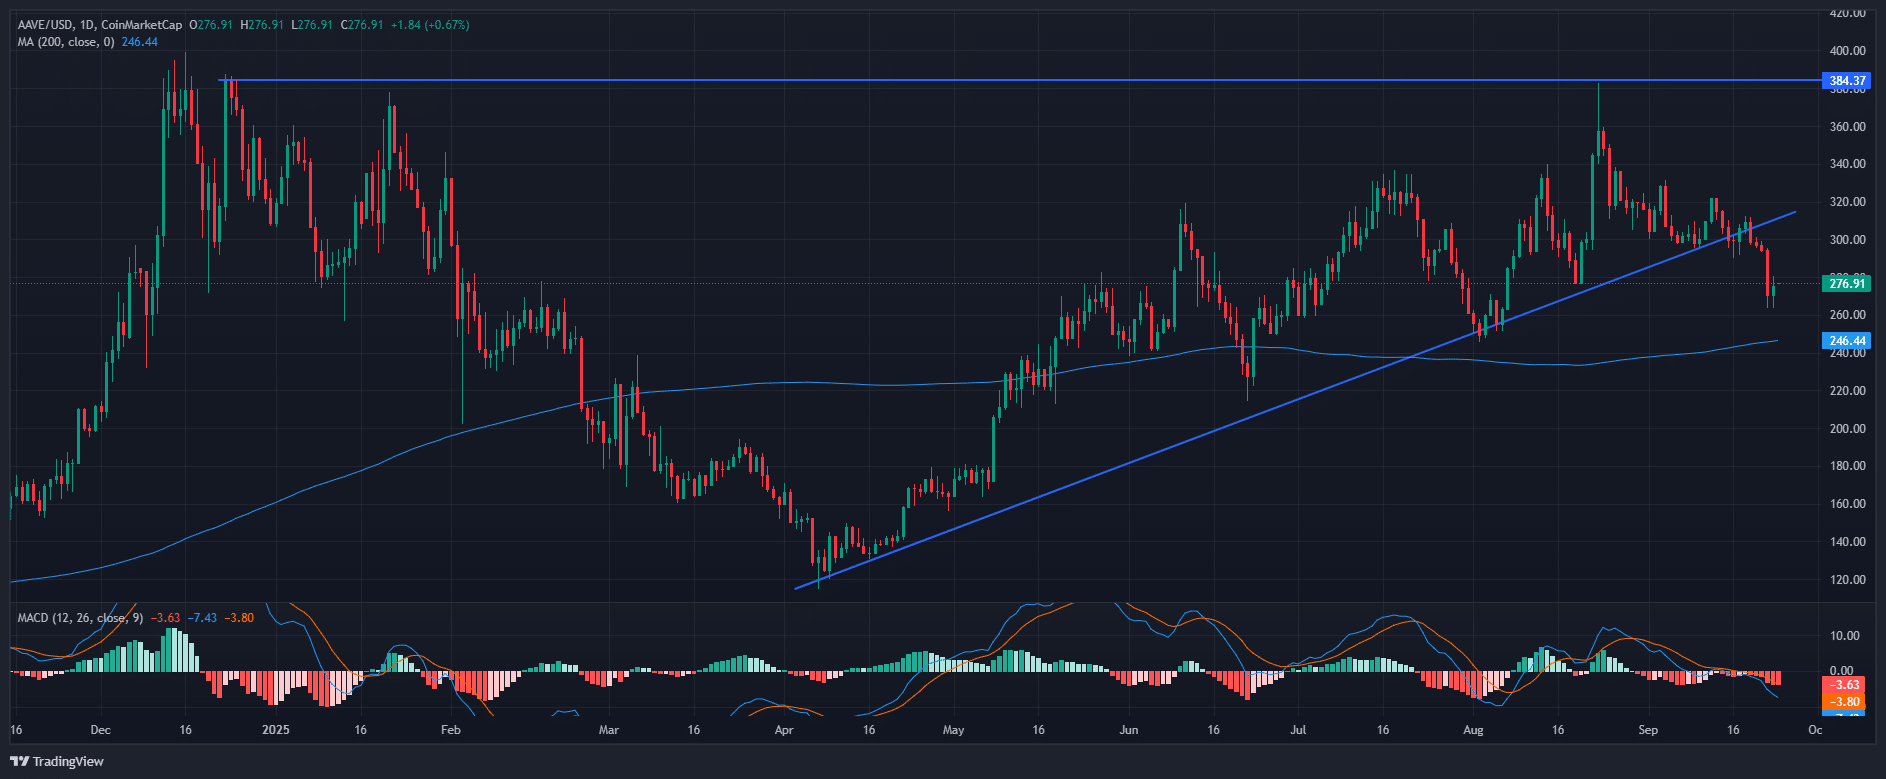Click the Apr label on time axis
The width and height of the screenshot is (1886, 779).
point(784,730)
